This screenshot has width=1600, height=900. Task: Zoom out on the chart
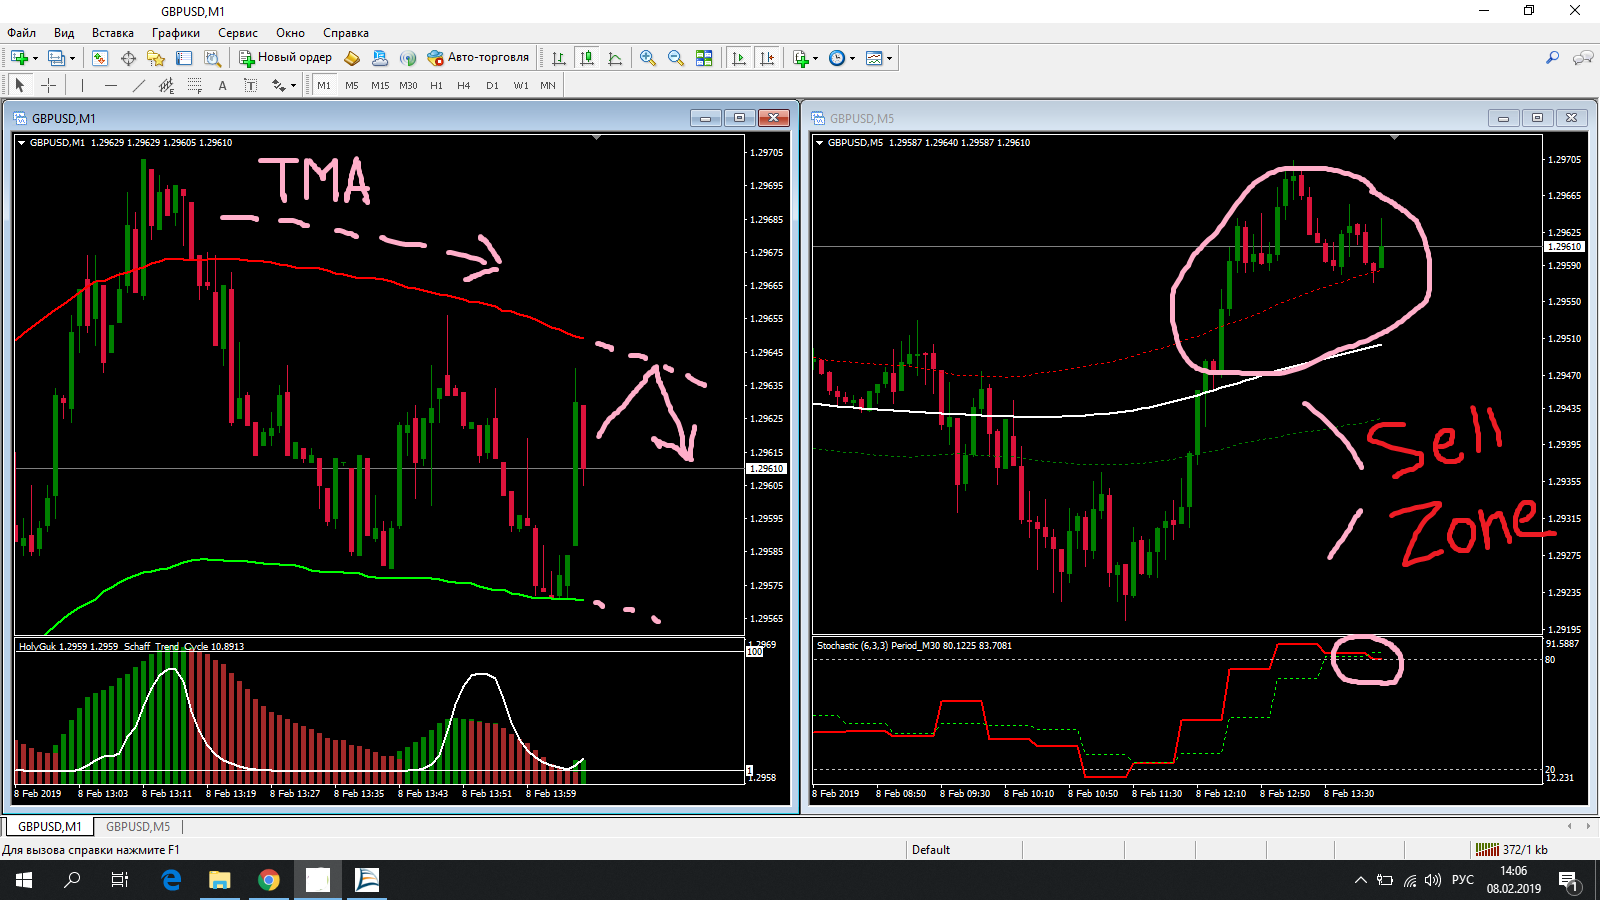(676, 58)
